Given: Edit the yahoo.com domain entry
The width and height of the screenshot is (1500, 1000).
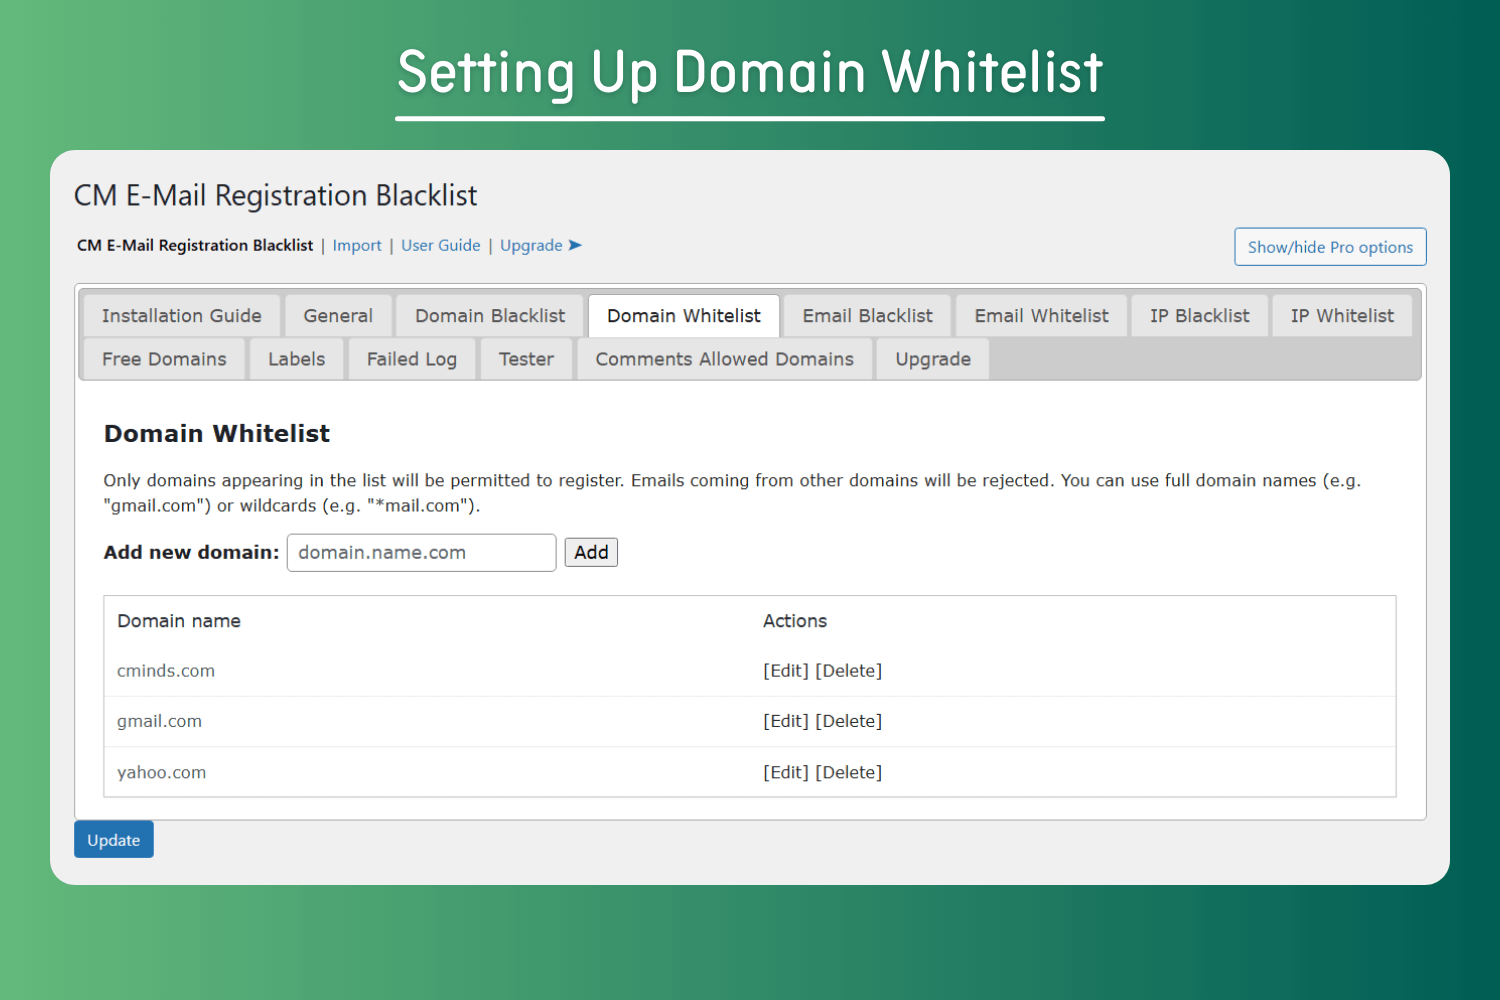Looking at the screenshot, I should (x=786, y=772).
